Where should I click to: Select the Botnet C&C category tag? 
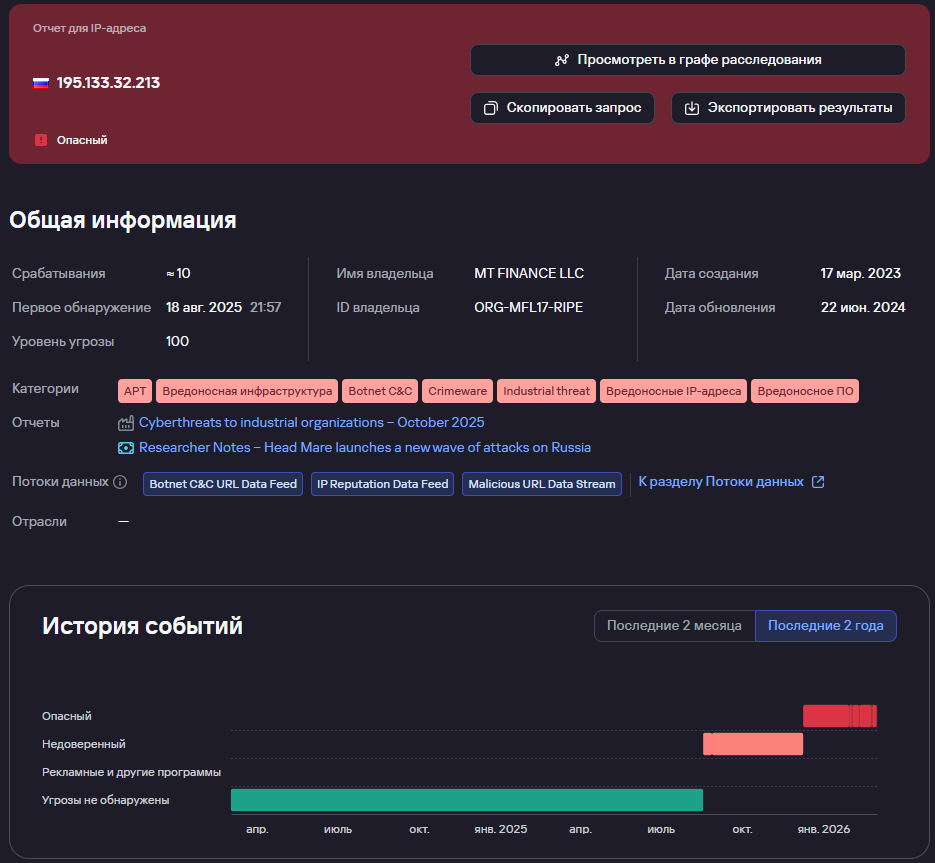[379, 391]
